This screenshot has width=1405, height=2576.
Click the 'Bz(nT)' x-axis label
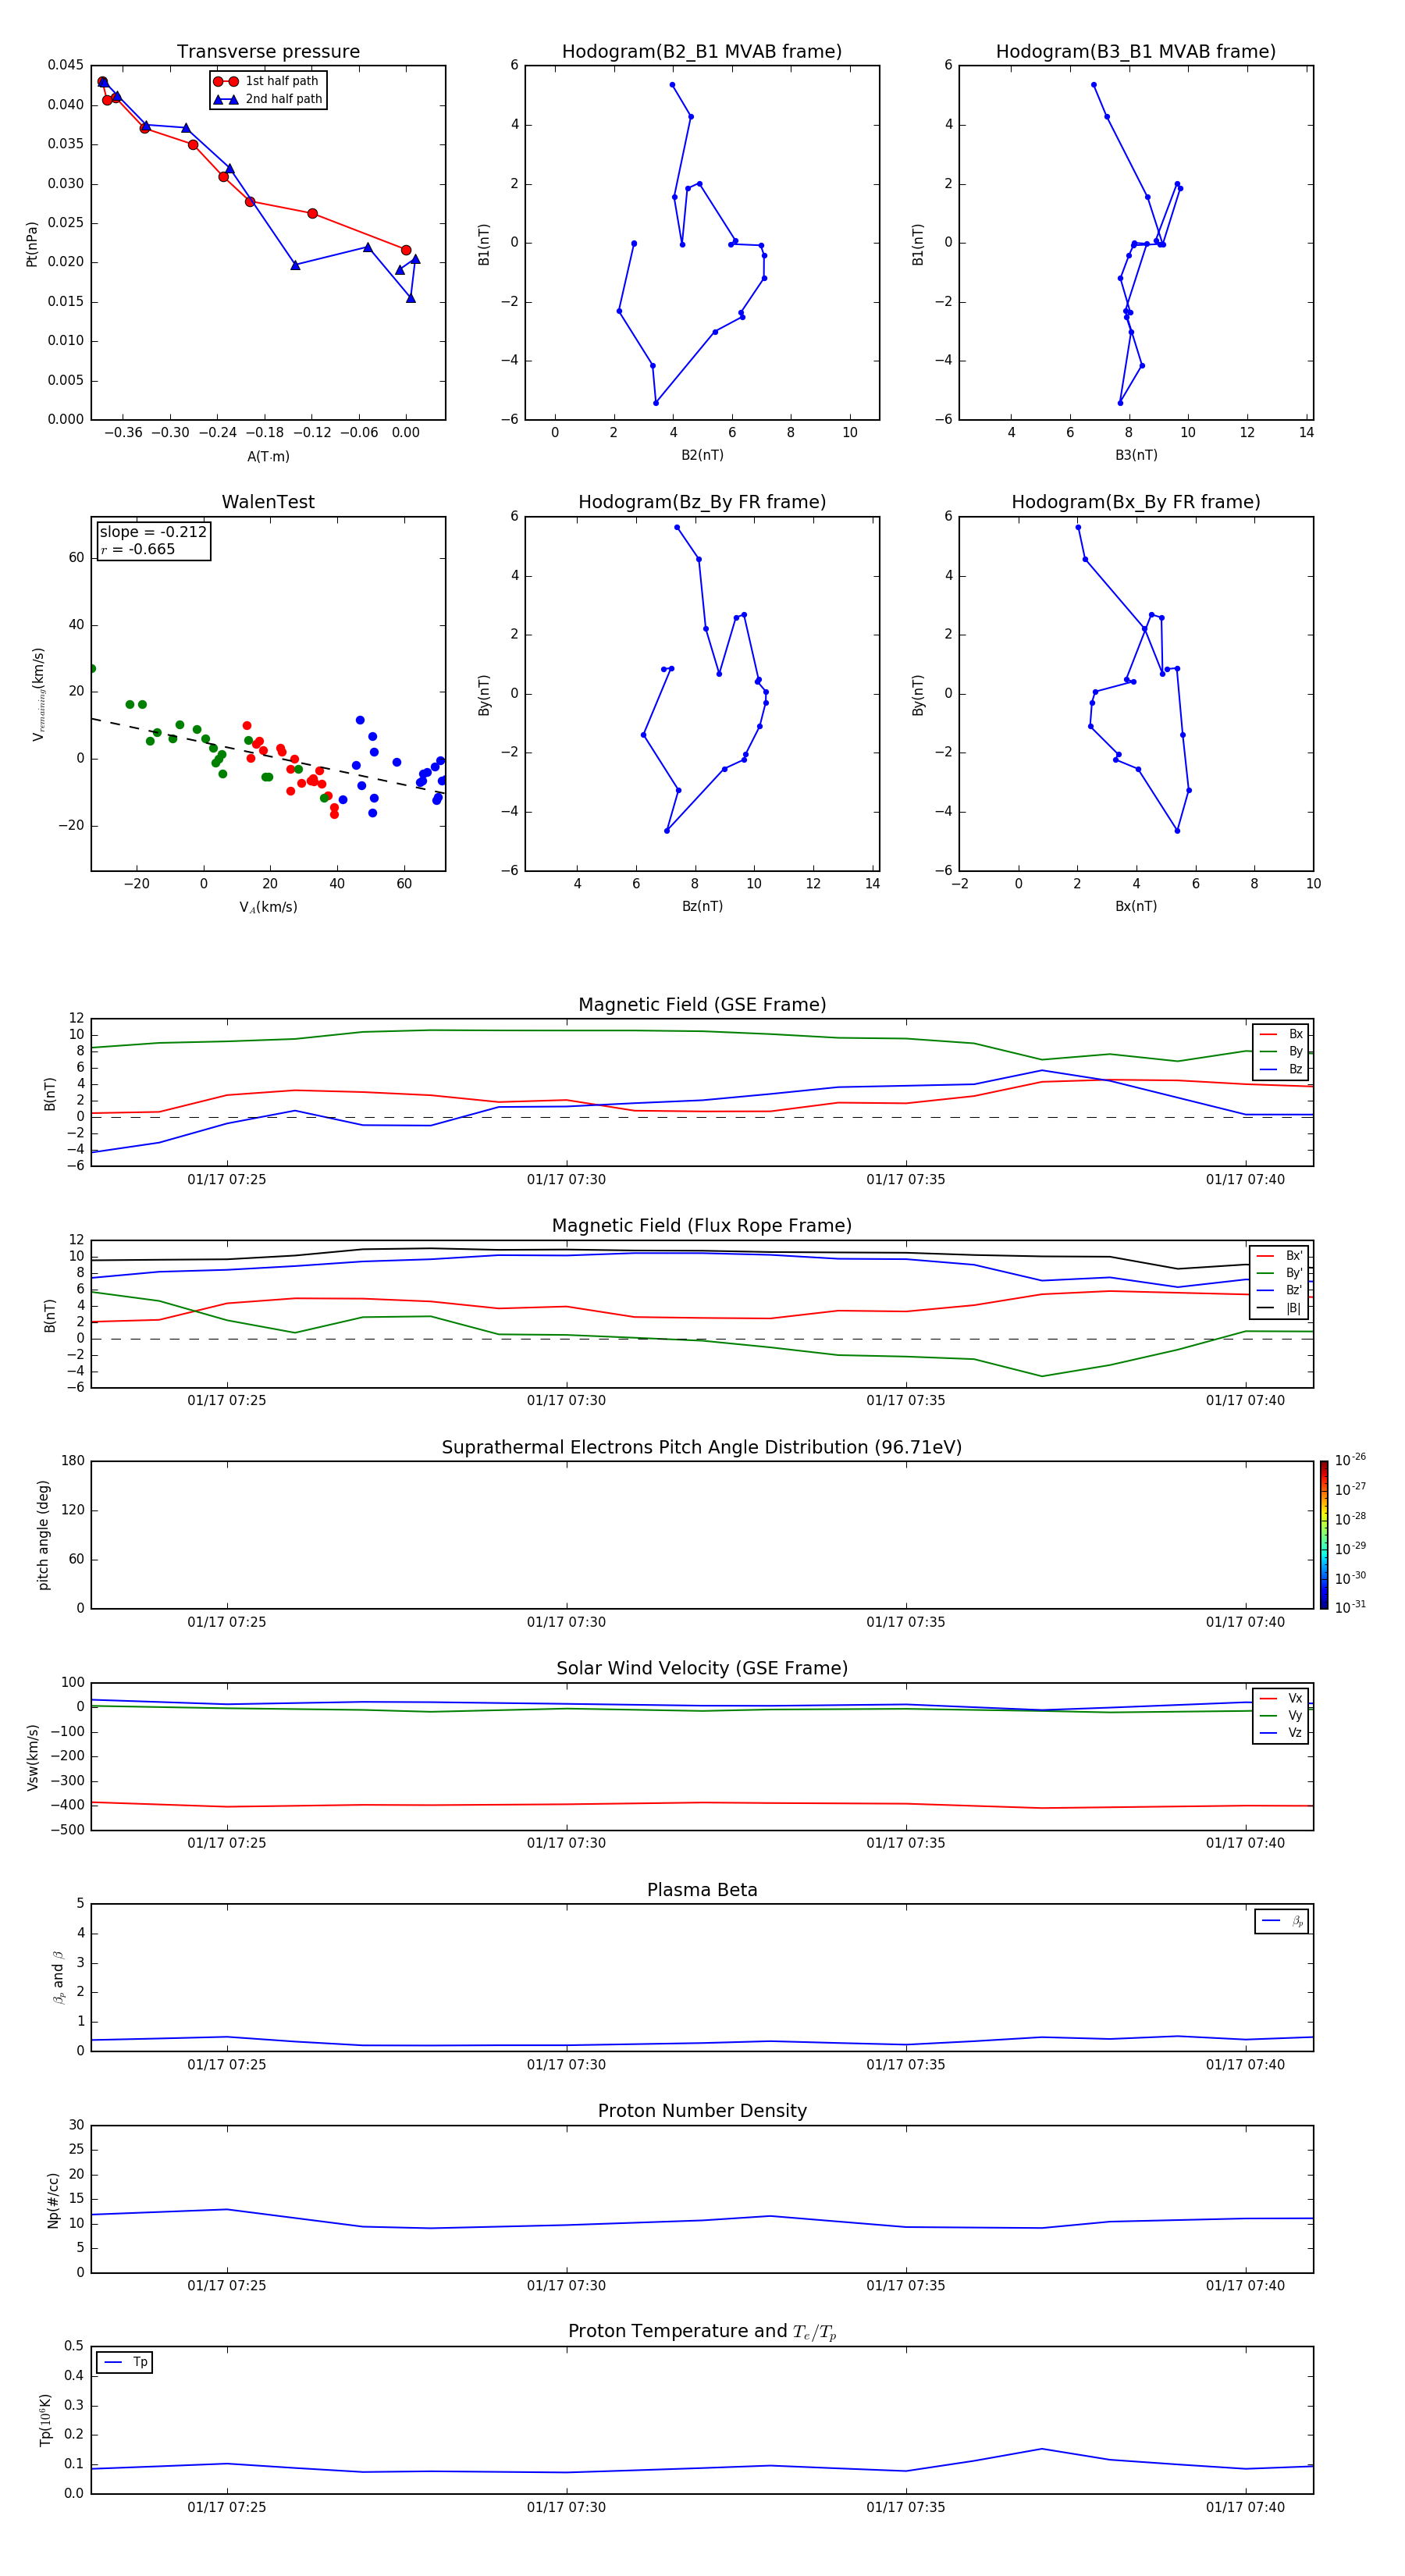click(x=702, y=906)
